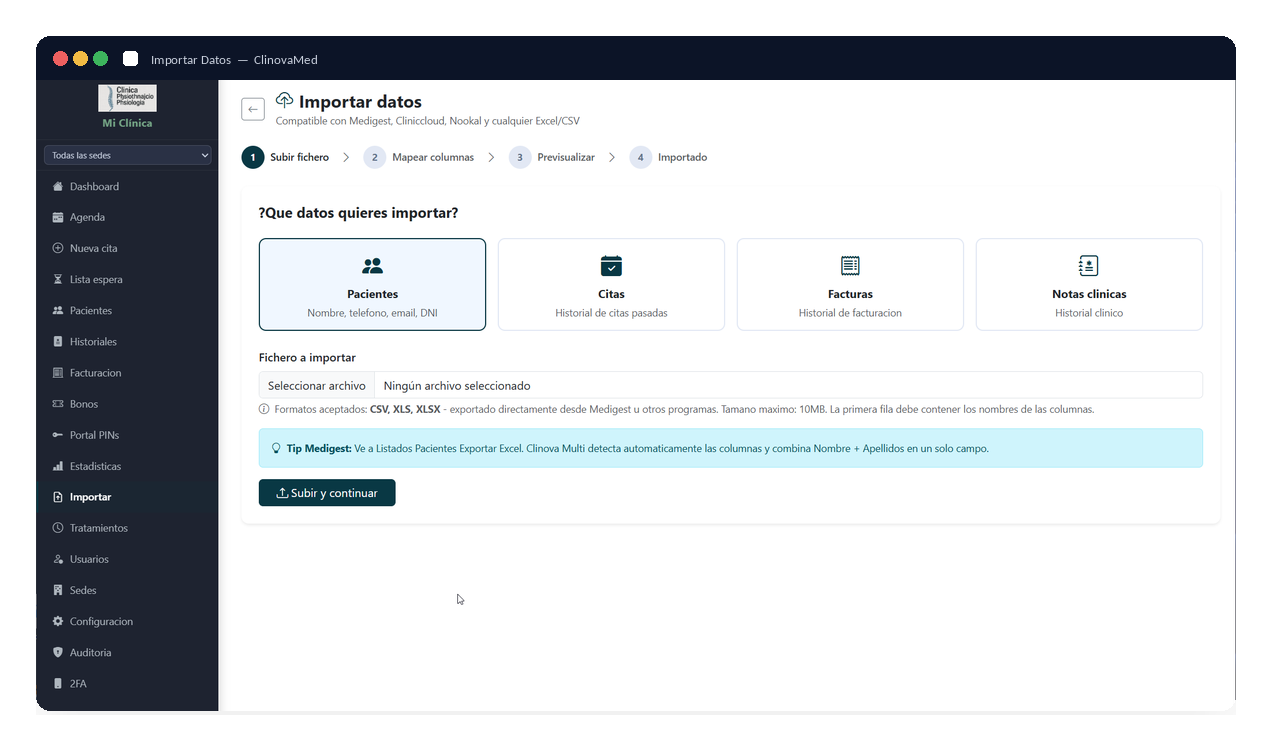1272x747 pixels.
Task: Click the cloud upload icon beside title
Action: (x=284, y=100)
